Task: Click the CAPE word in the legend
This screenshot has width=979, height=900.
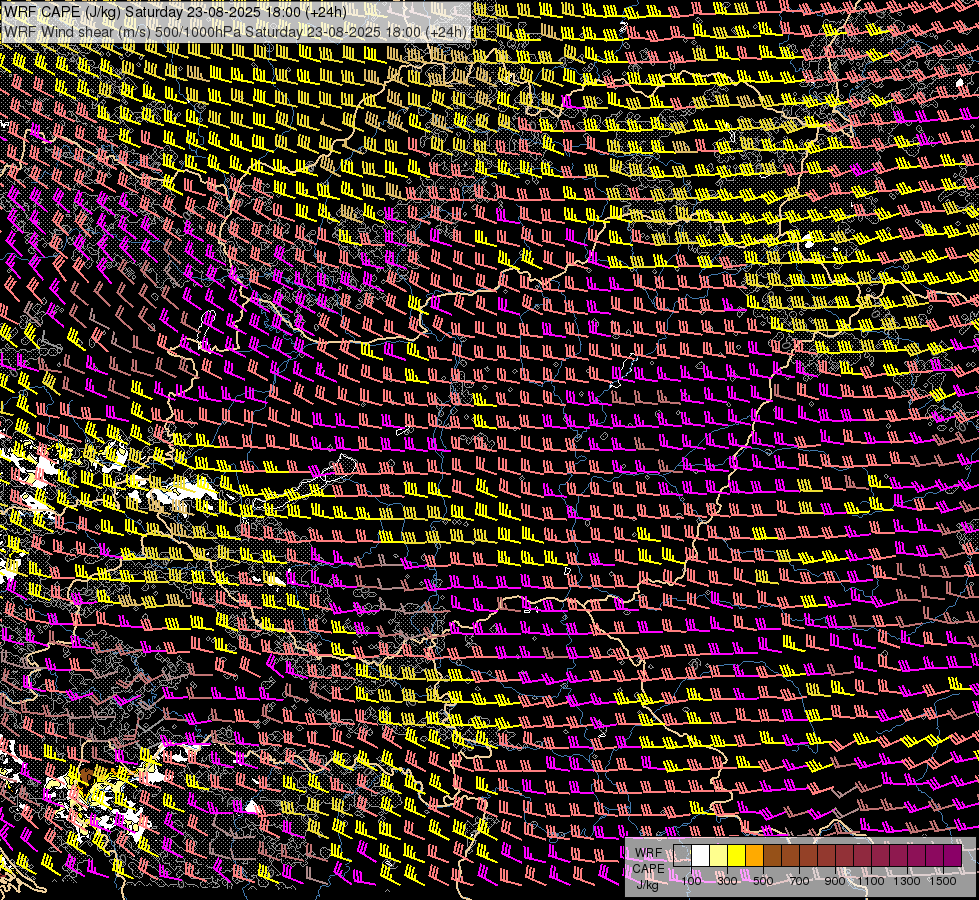Action: [x=649, y=869]
